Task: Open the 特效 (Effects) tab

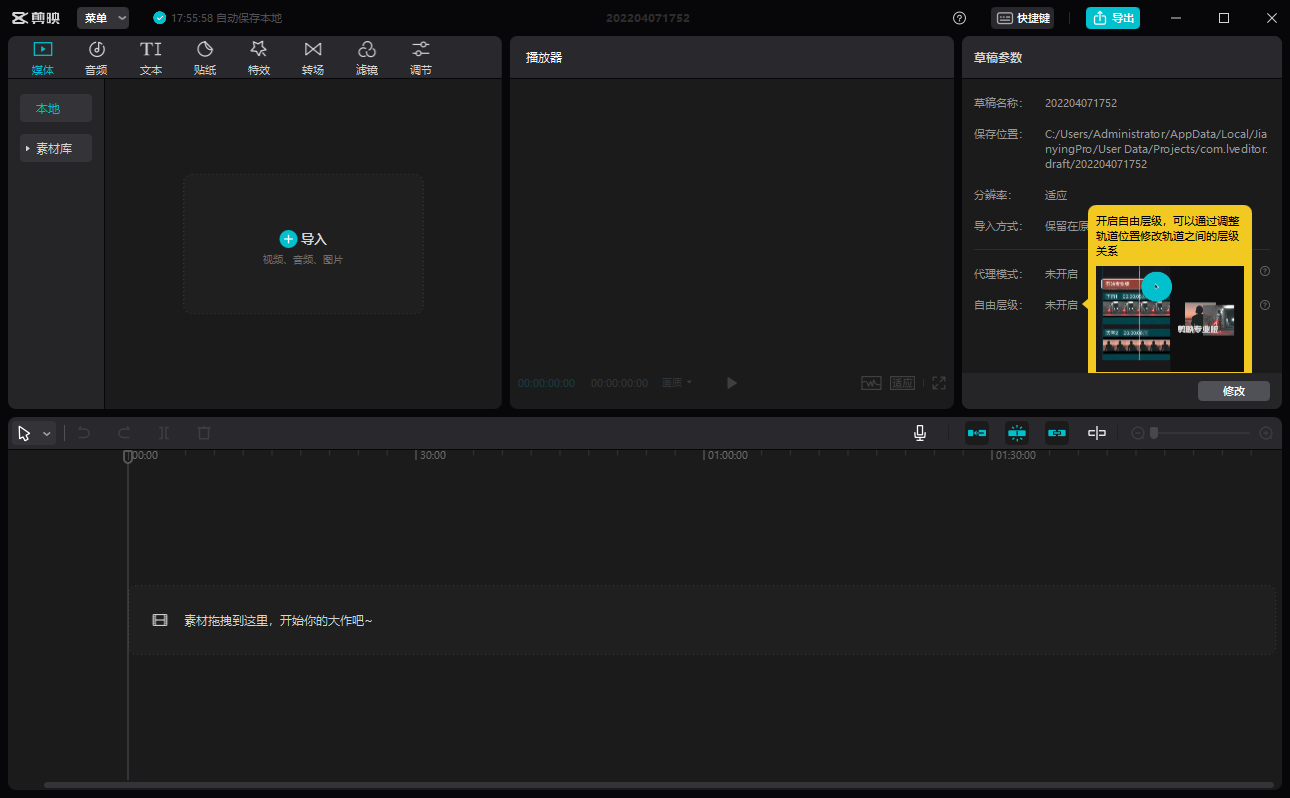Action: pos(259,58)
